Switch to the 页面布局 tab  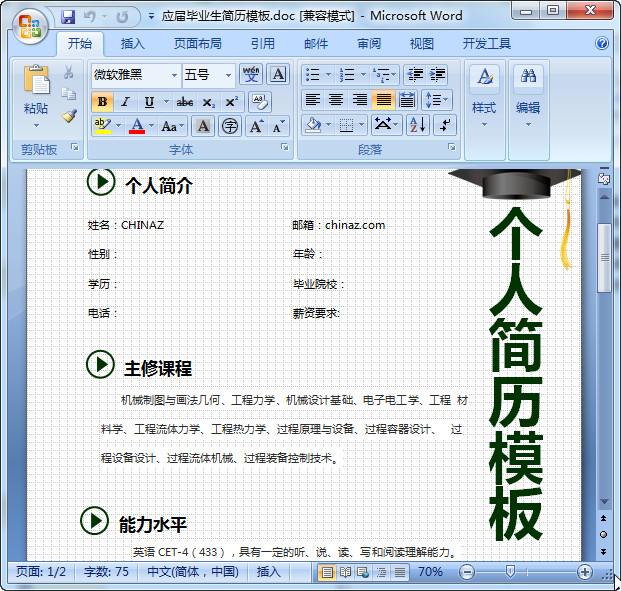coord(198,44)
